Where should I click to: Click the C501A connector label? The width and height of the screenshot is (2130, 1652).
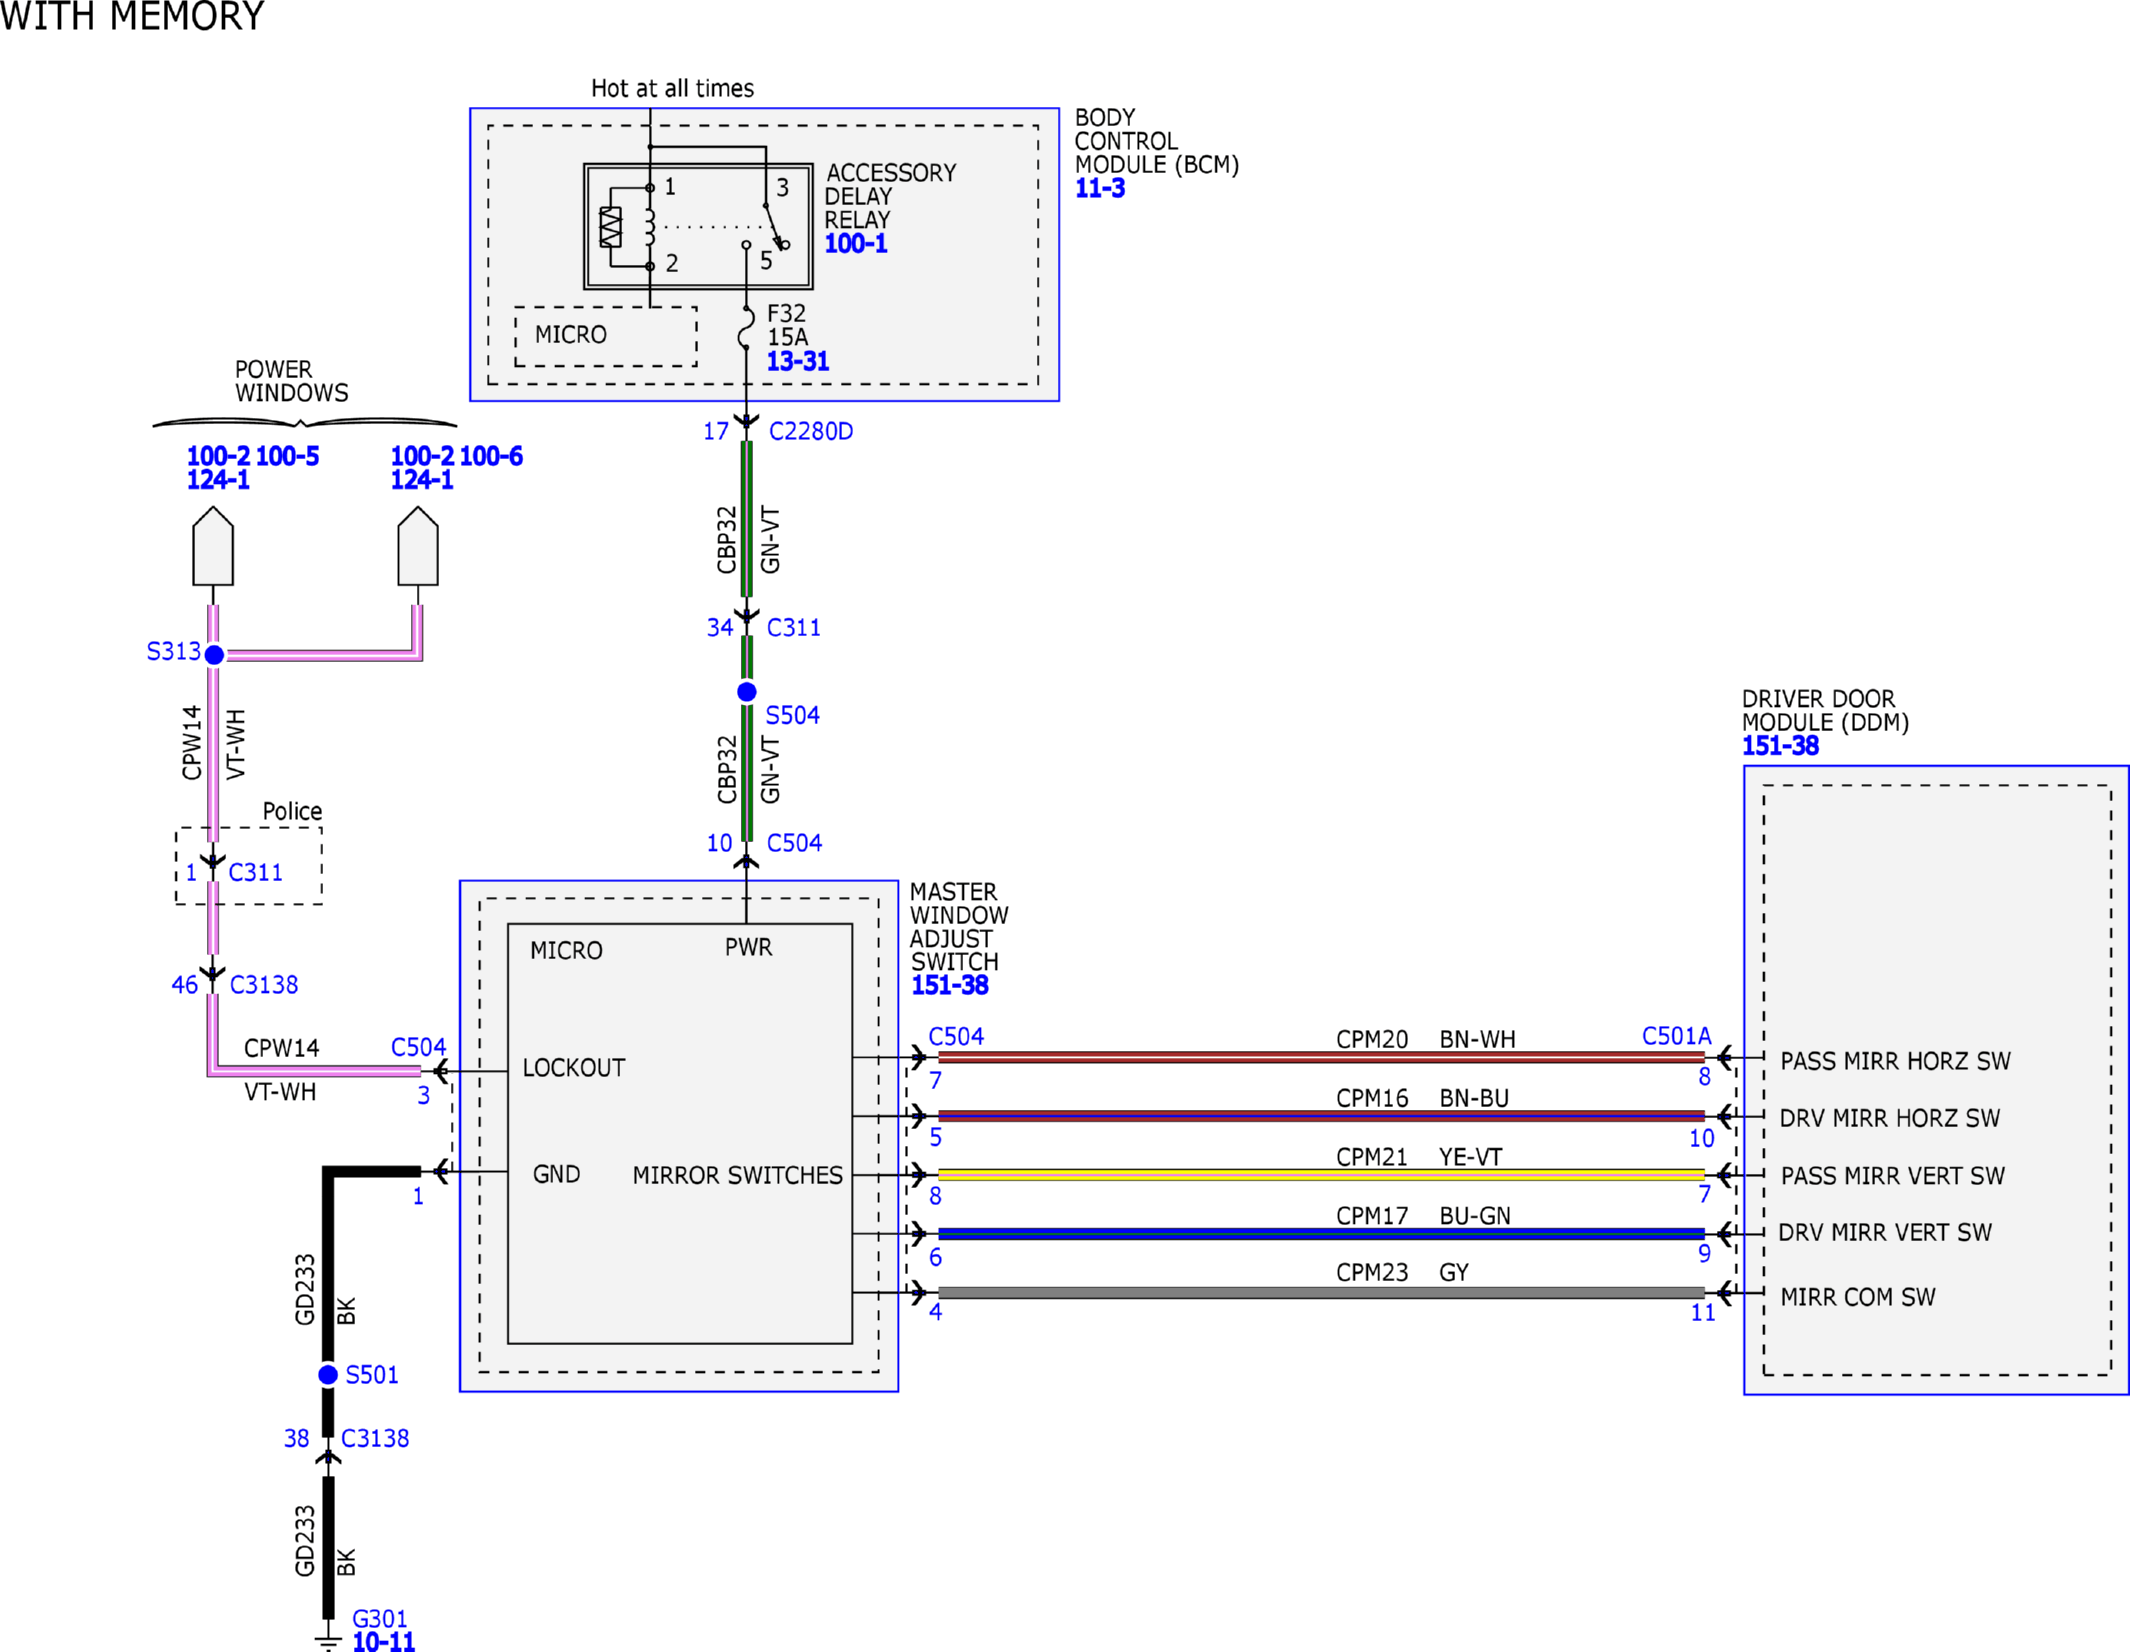[x=1677, y=1036]
